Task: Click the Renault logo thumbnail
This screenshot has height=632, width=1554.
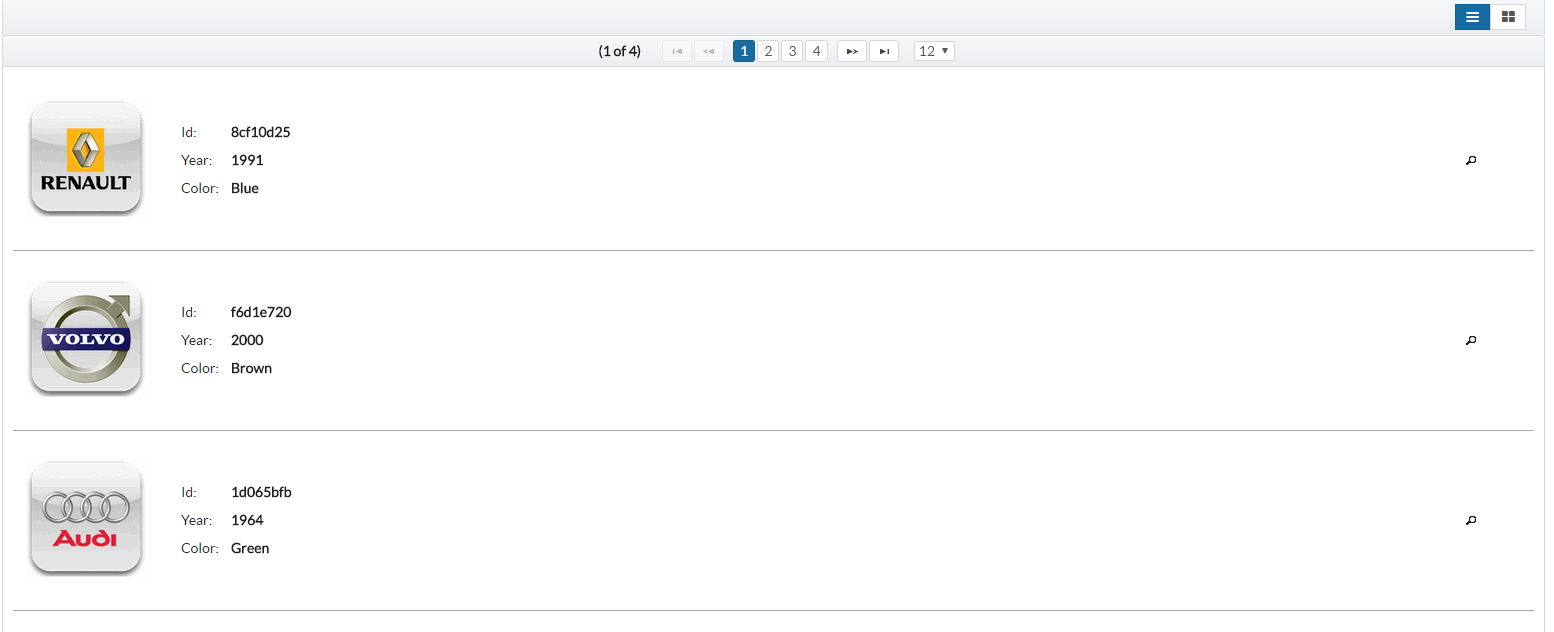Action: click(86, 158)
